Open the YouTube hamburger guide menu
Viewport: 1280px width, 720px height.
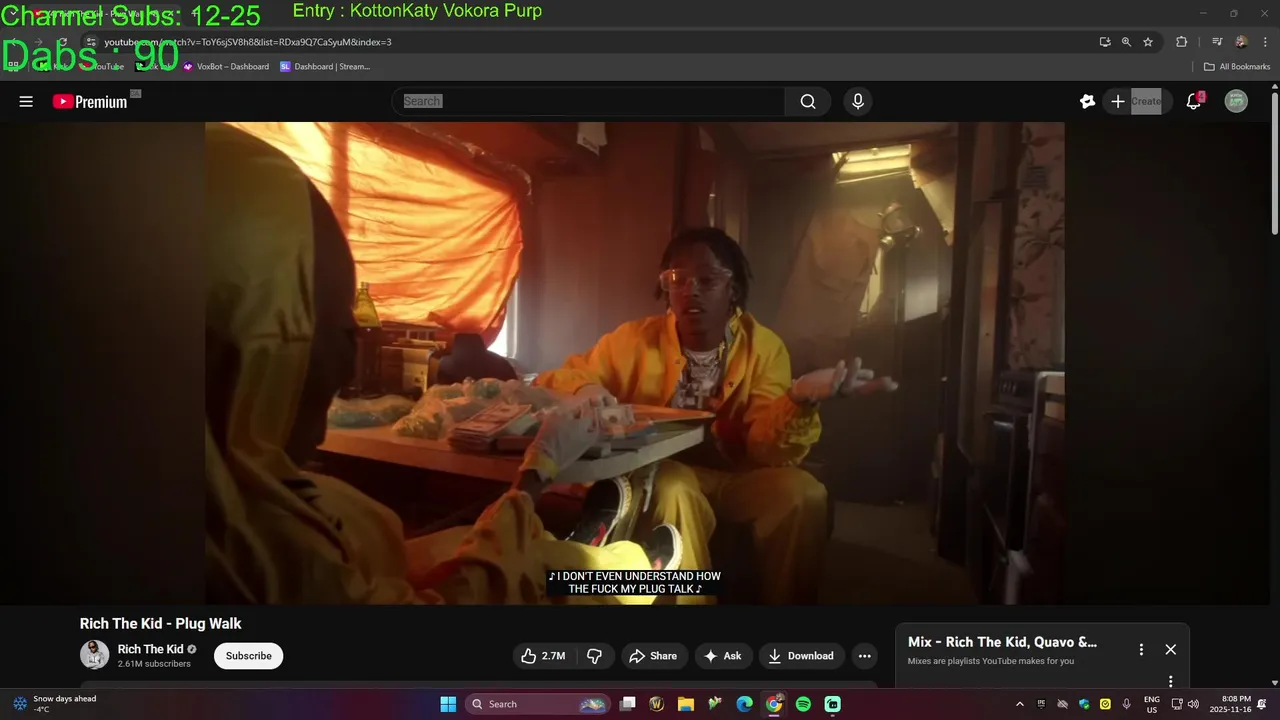coord(26,101)
